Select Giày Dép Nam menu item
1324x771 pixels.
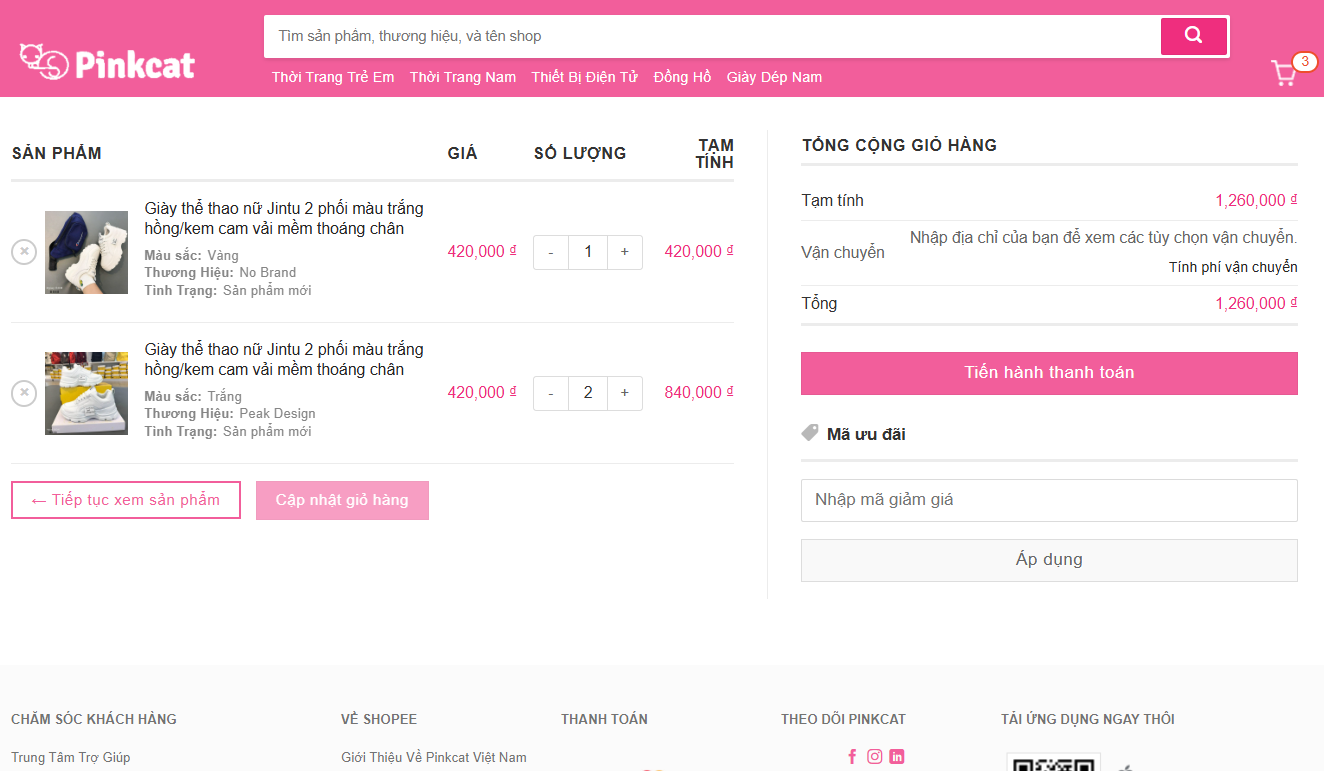pos(774,77)
